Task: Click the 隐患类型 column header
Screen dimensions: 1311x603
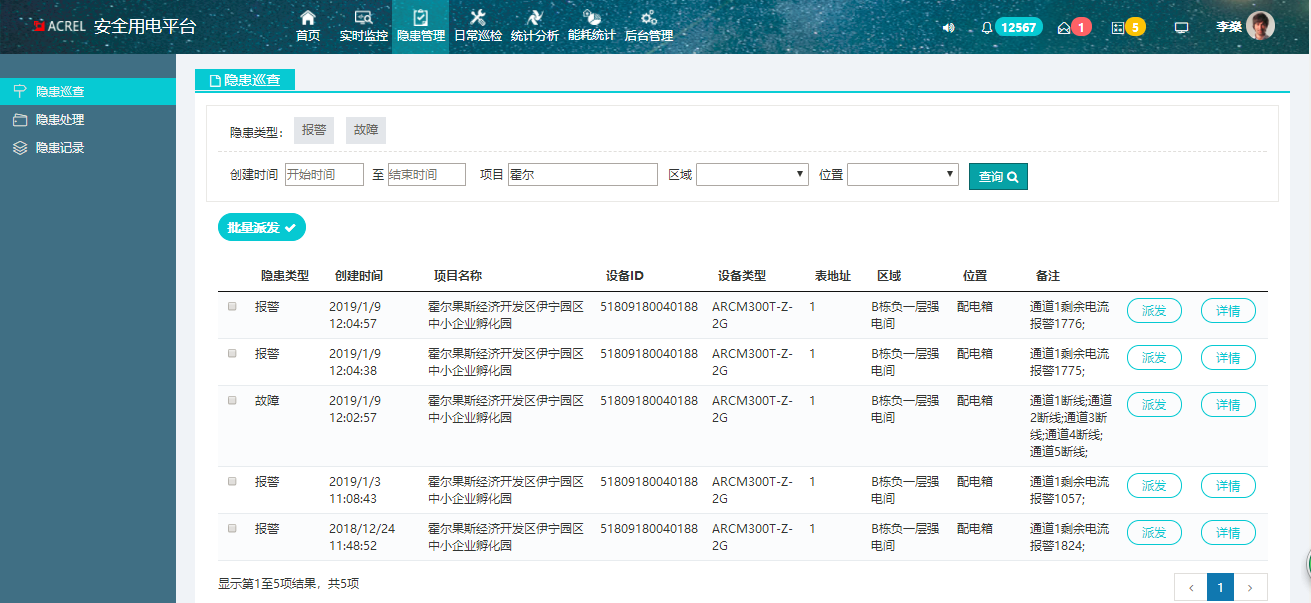Action: [x=285, y=276]
